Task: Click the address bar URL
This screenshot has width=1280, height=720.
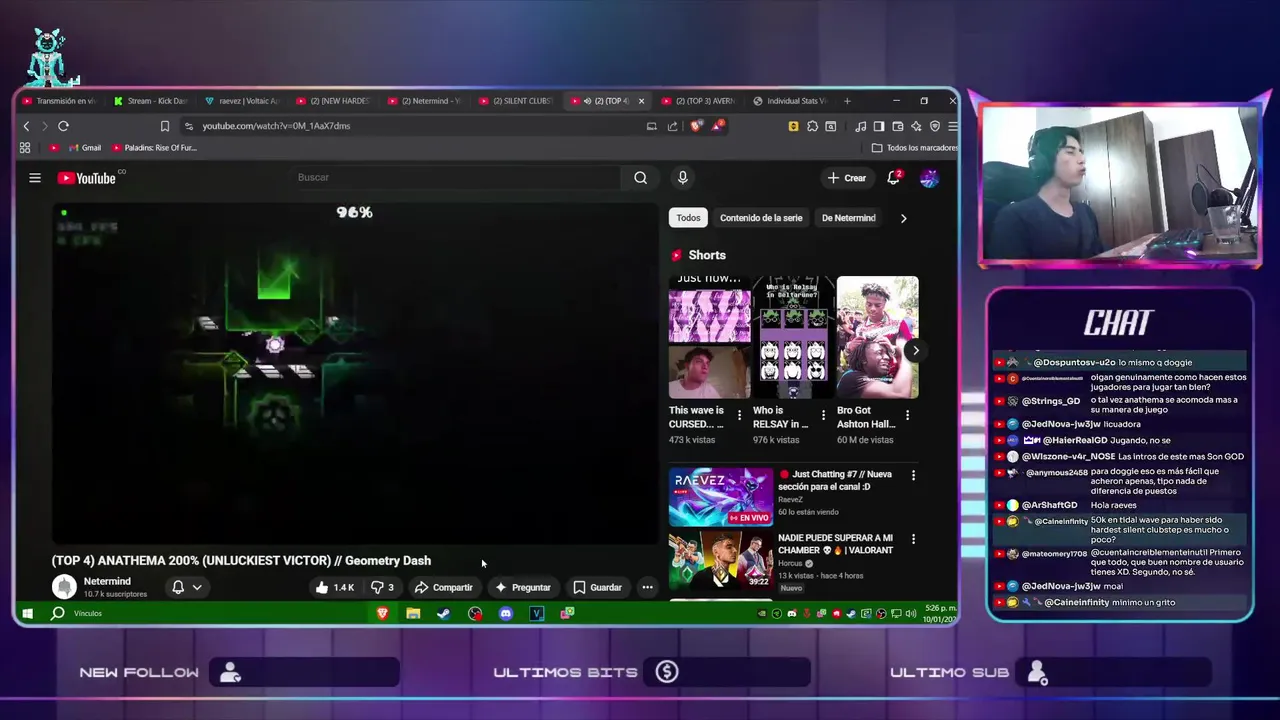Action: click(276, 126)
